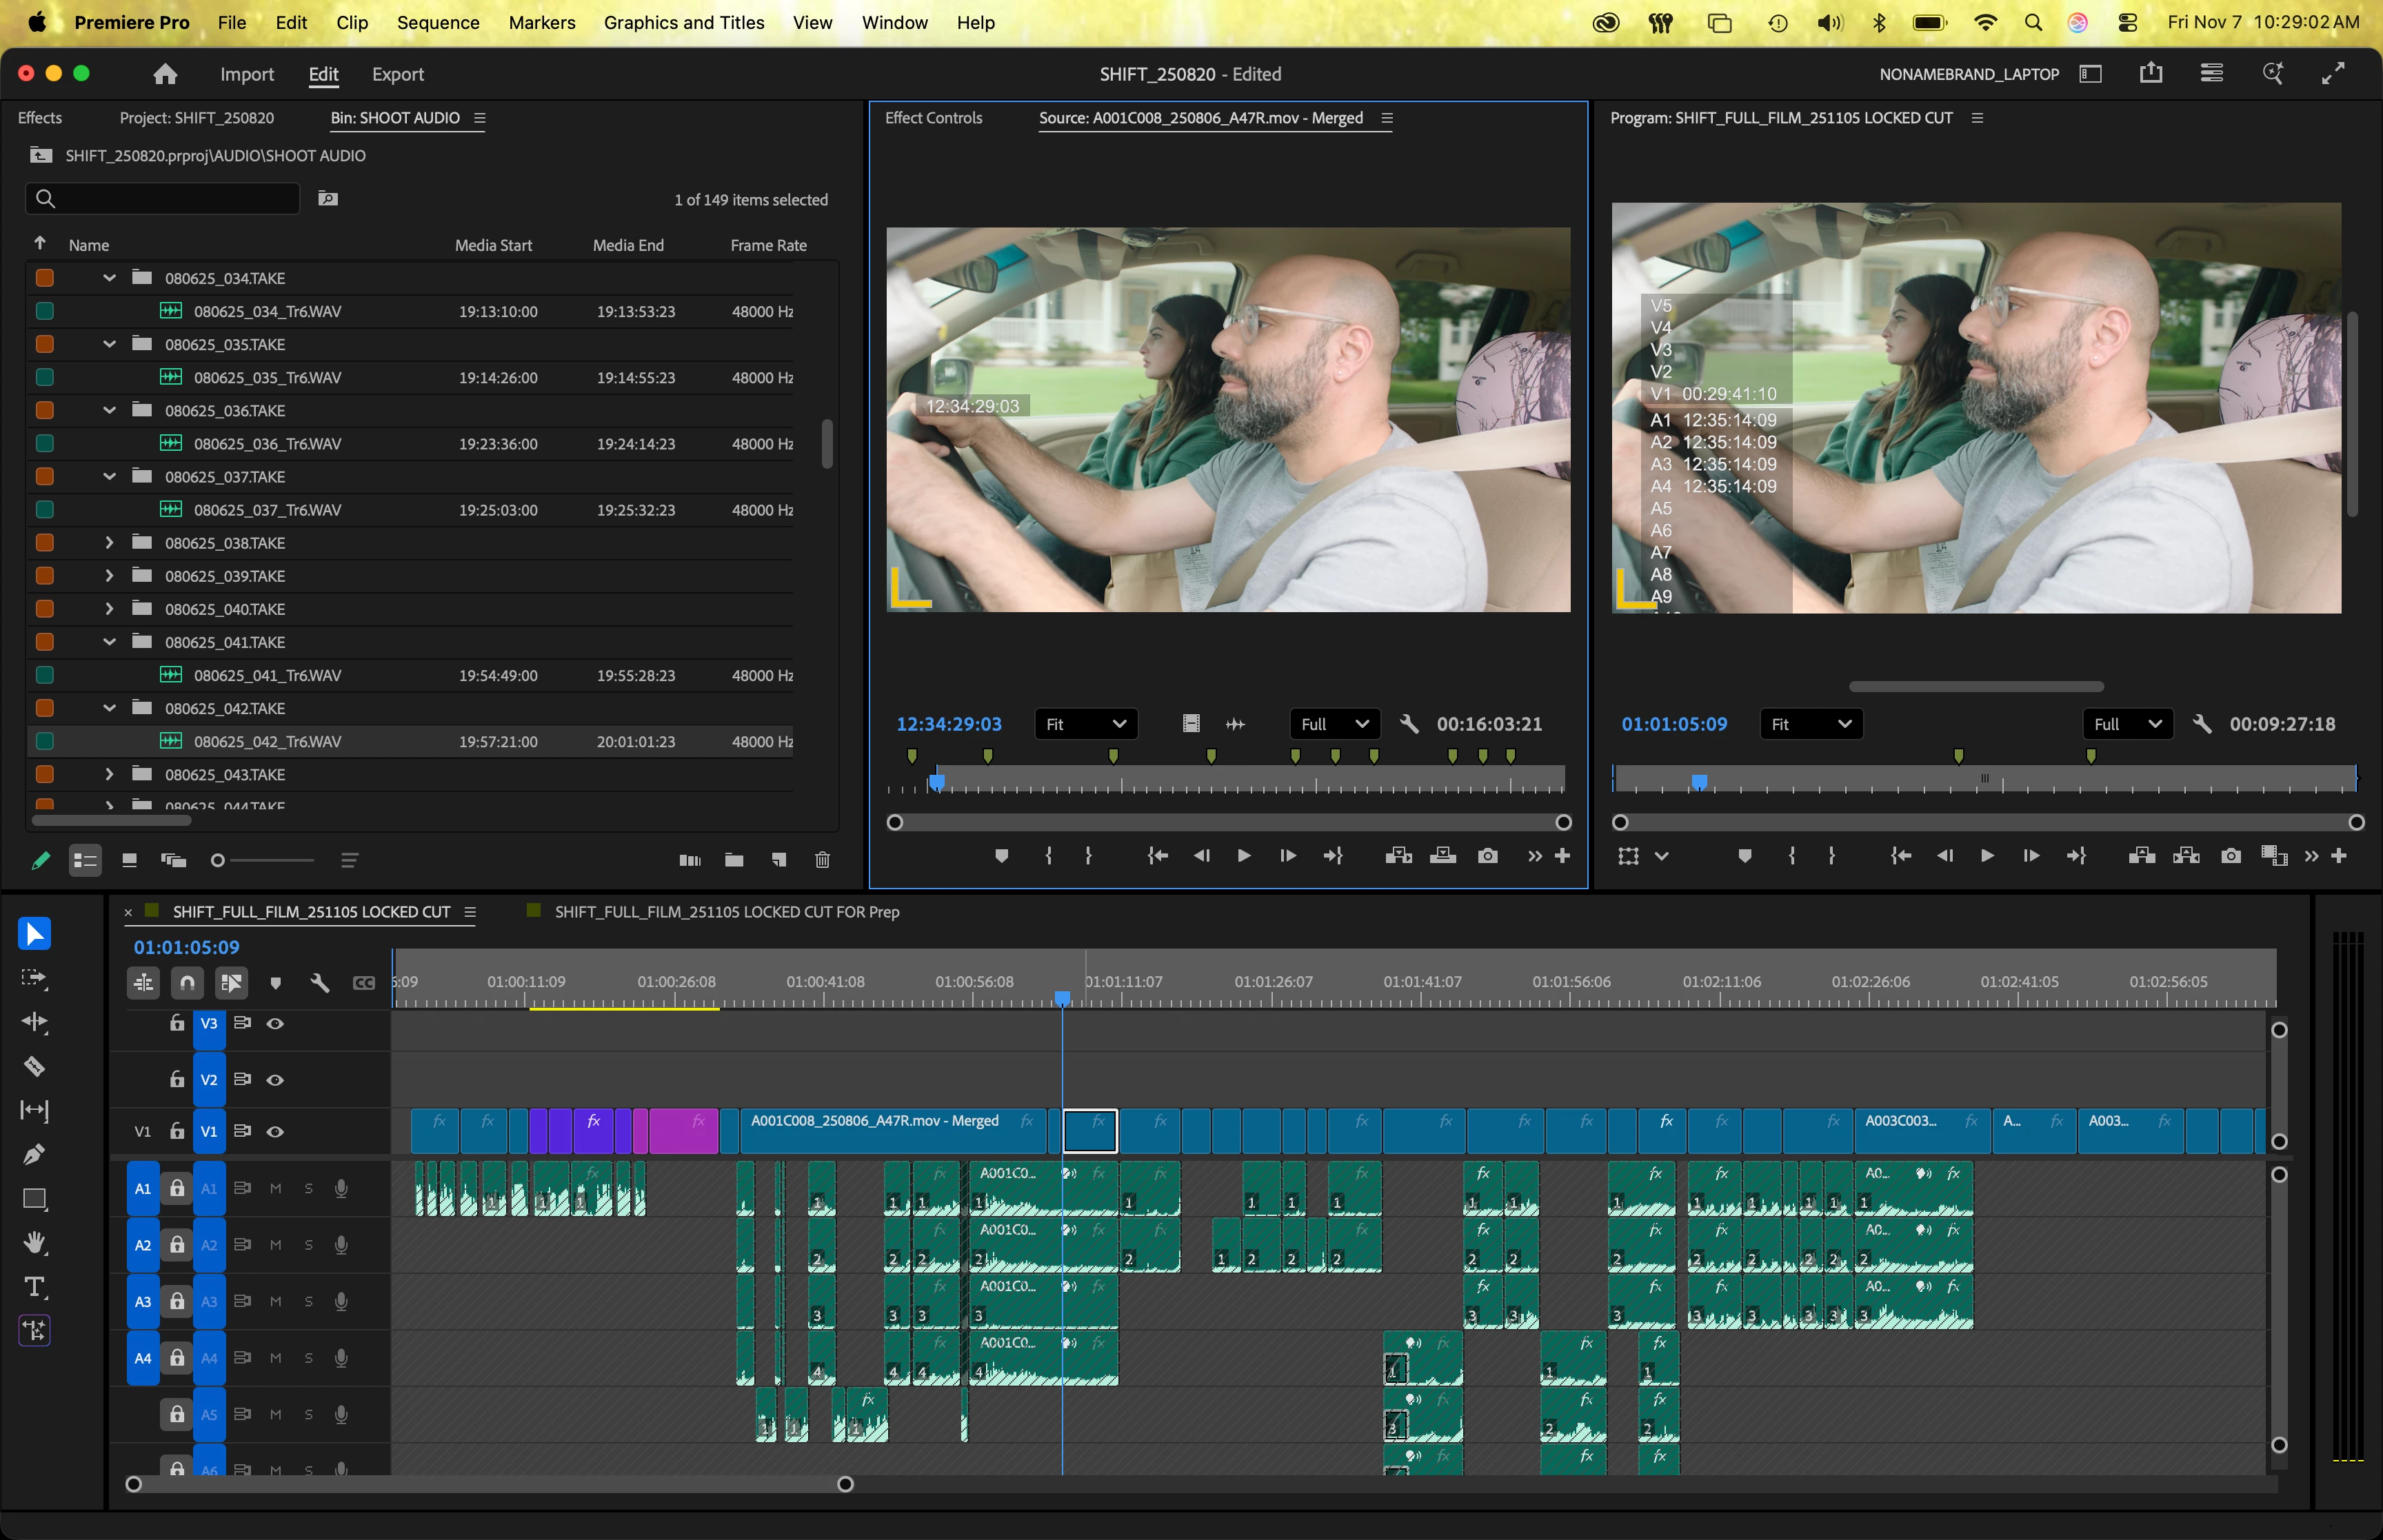
Task: Open Source monitor Fit zoom dropdown
Action: [x=1085, y=724]
